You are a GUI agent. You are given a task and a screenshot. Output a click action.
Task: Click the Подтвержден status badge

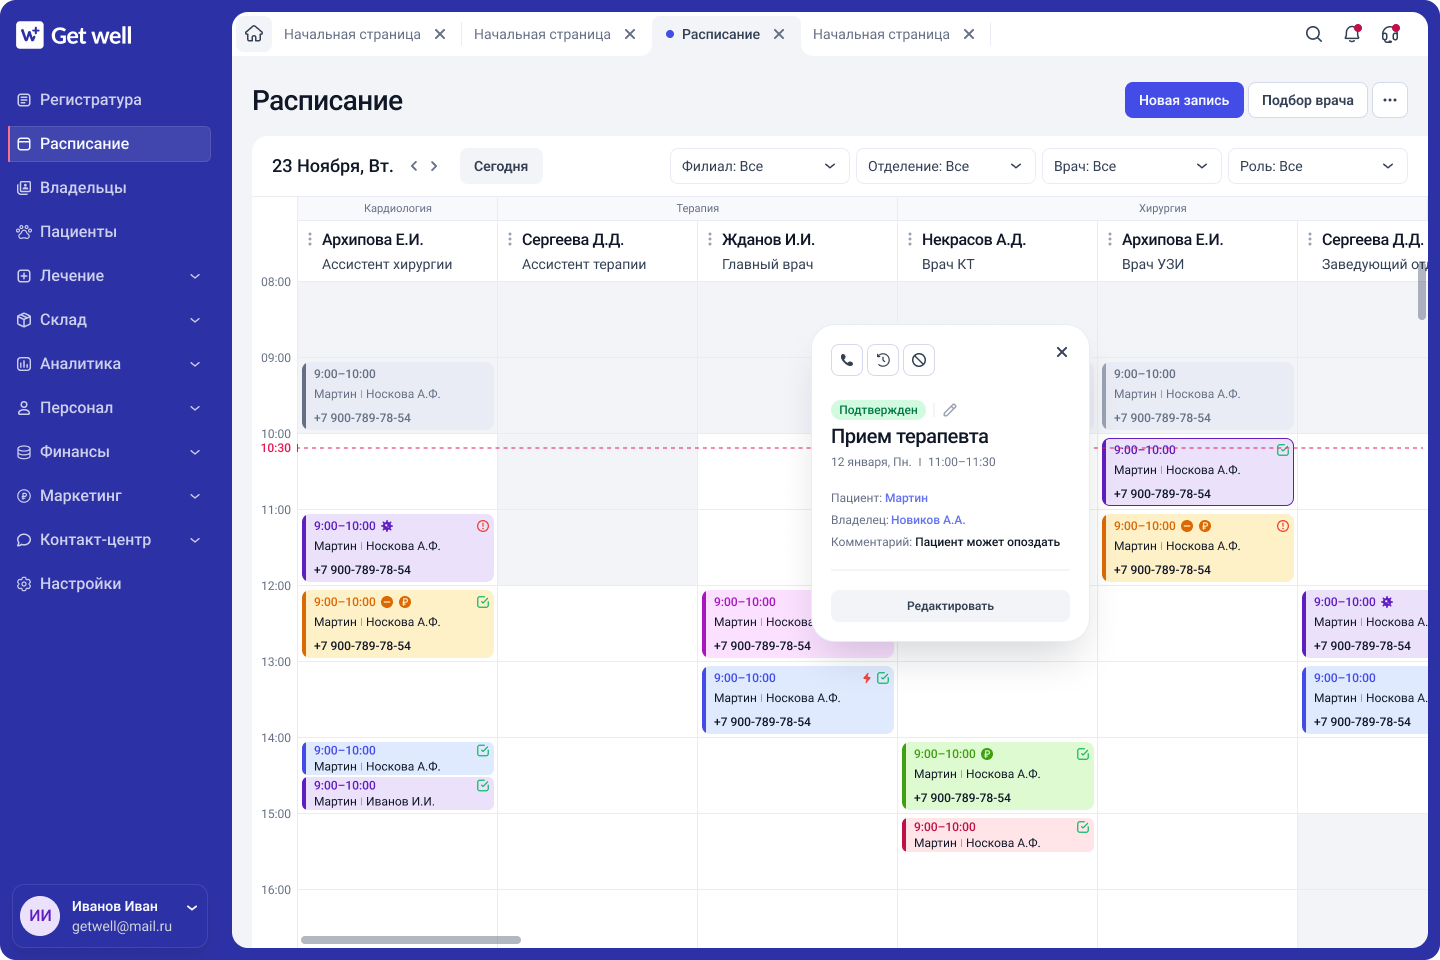878,410
